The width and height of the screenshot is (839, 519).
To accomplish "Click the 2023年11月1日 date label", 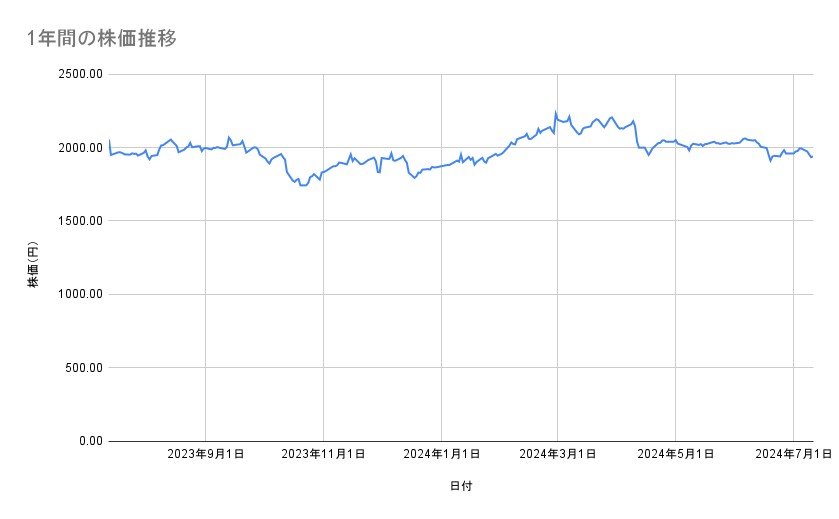I will (323, 455).
